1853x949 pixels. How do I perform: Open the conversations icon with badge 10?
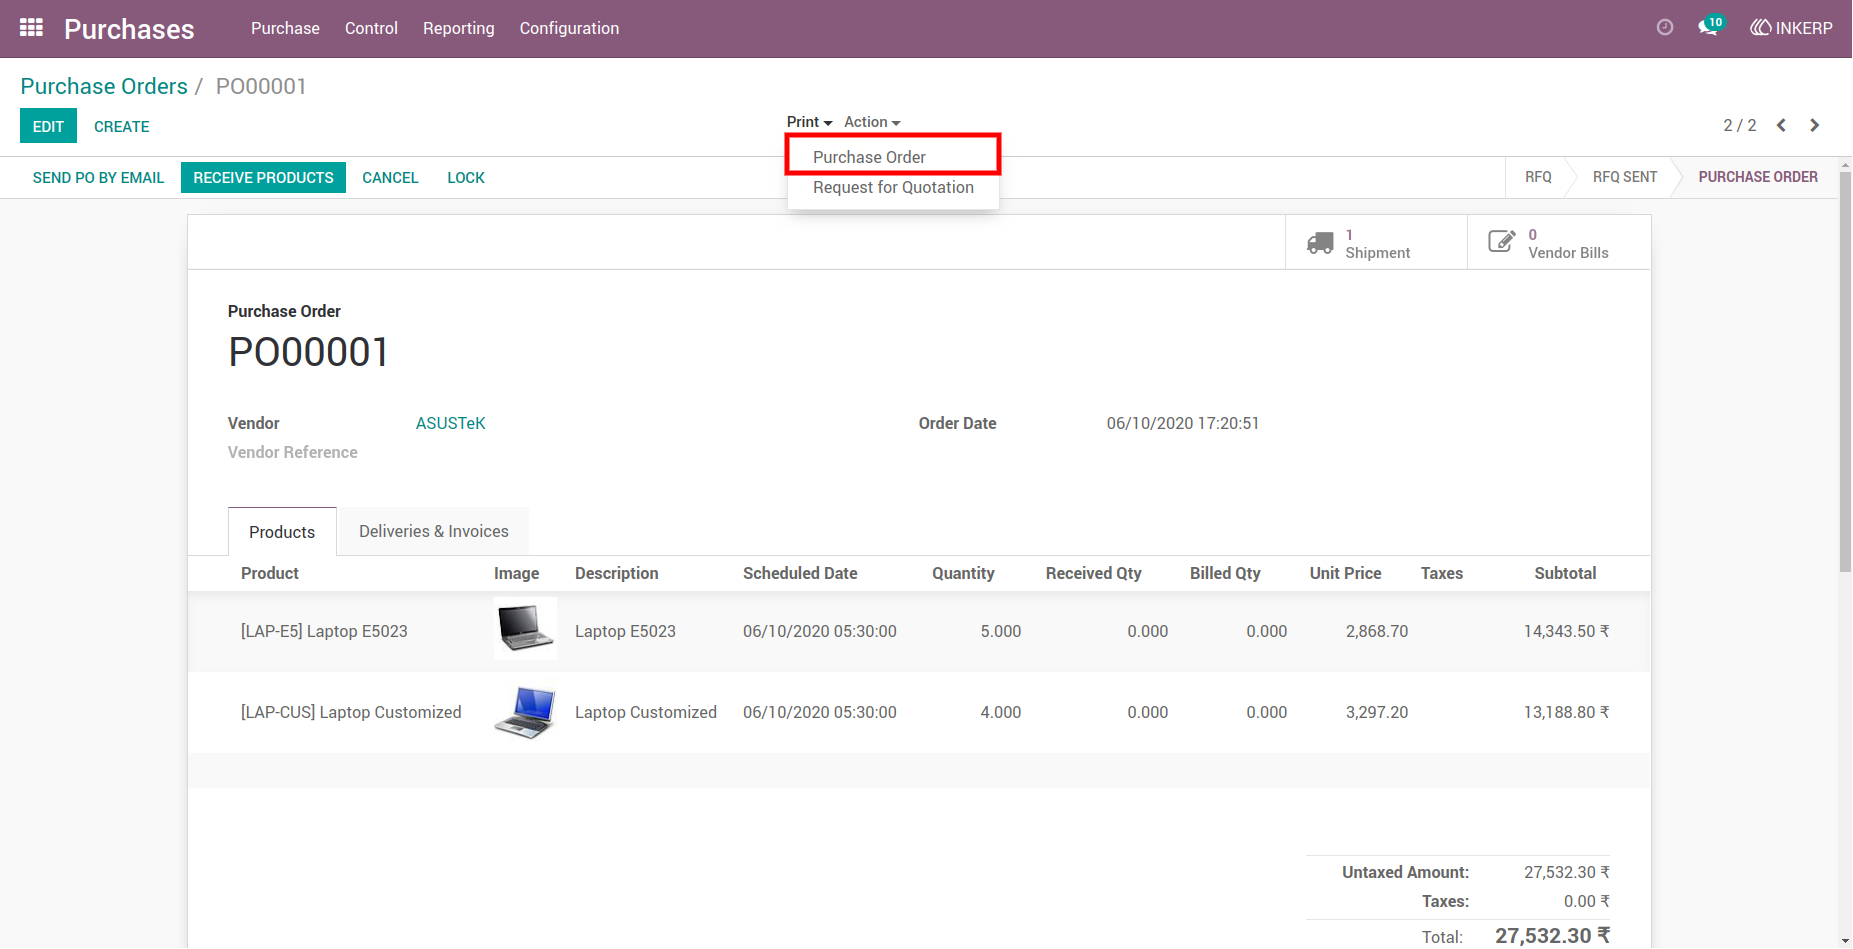(1710, 27)
